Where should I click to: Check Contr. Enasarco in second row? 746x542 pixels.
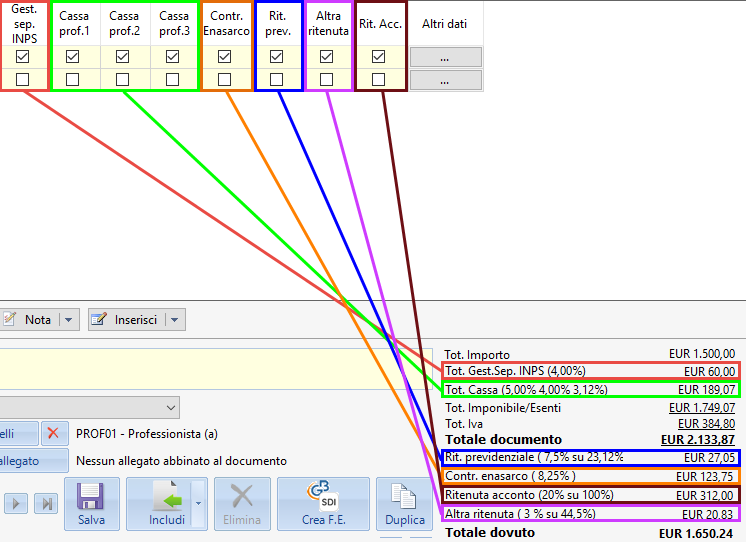coord(225,79)
